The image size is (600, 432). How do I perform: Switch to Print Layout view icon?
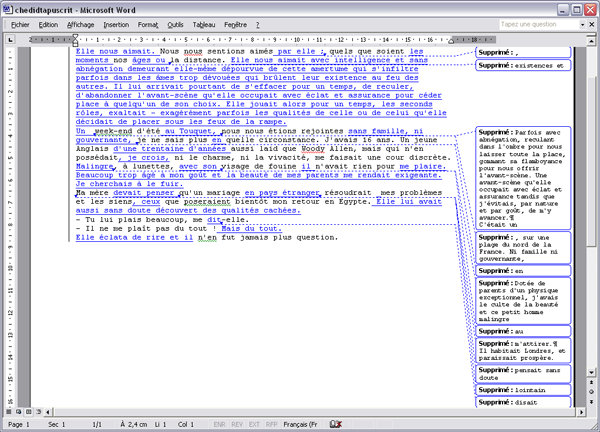28,412
